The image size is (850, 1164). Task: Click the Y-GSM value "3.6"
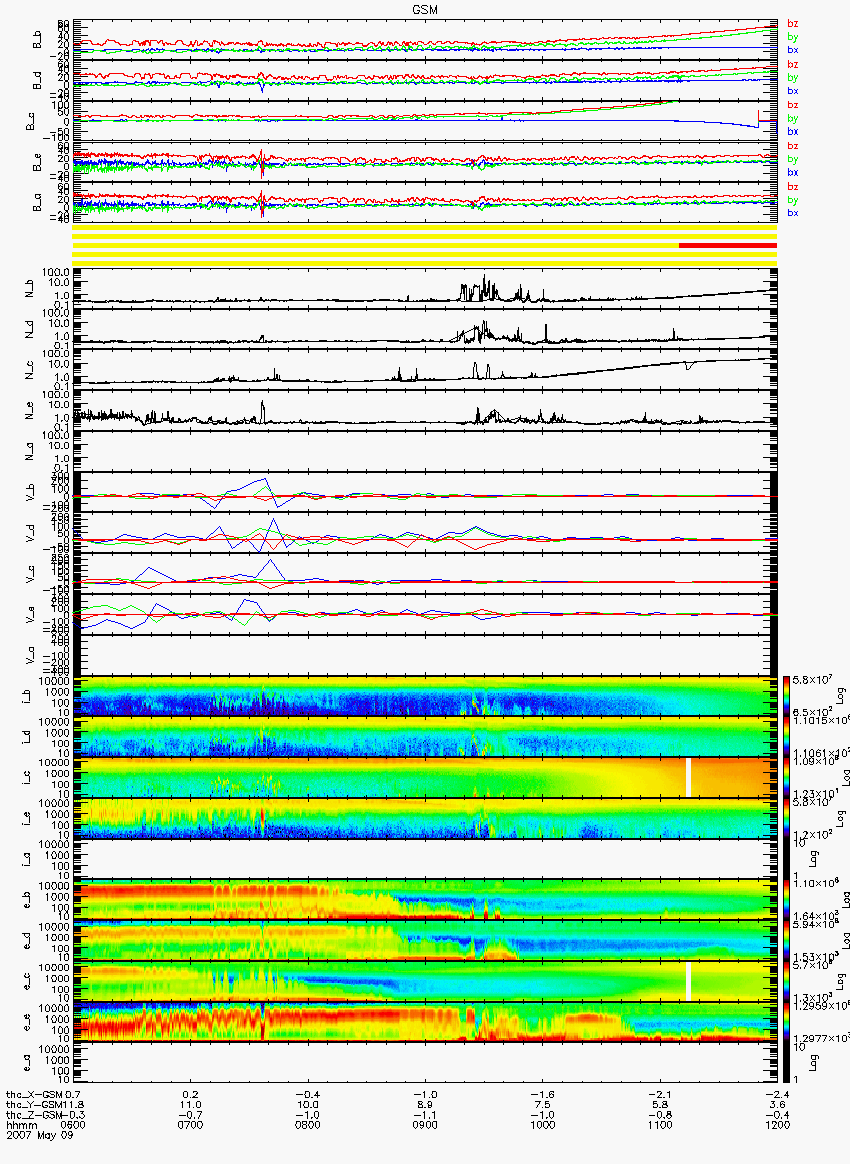(x=777, y=1105)
